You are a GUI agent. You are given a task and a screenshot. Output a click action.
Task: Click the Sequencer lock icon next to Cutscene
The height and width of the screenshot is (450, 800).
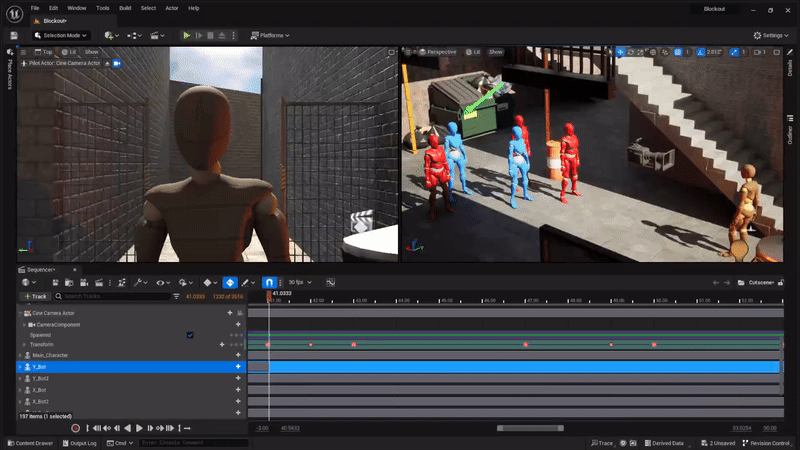(780, 283)
